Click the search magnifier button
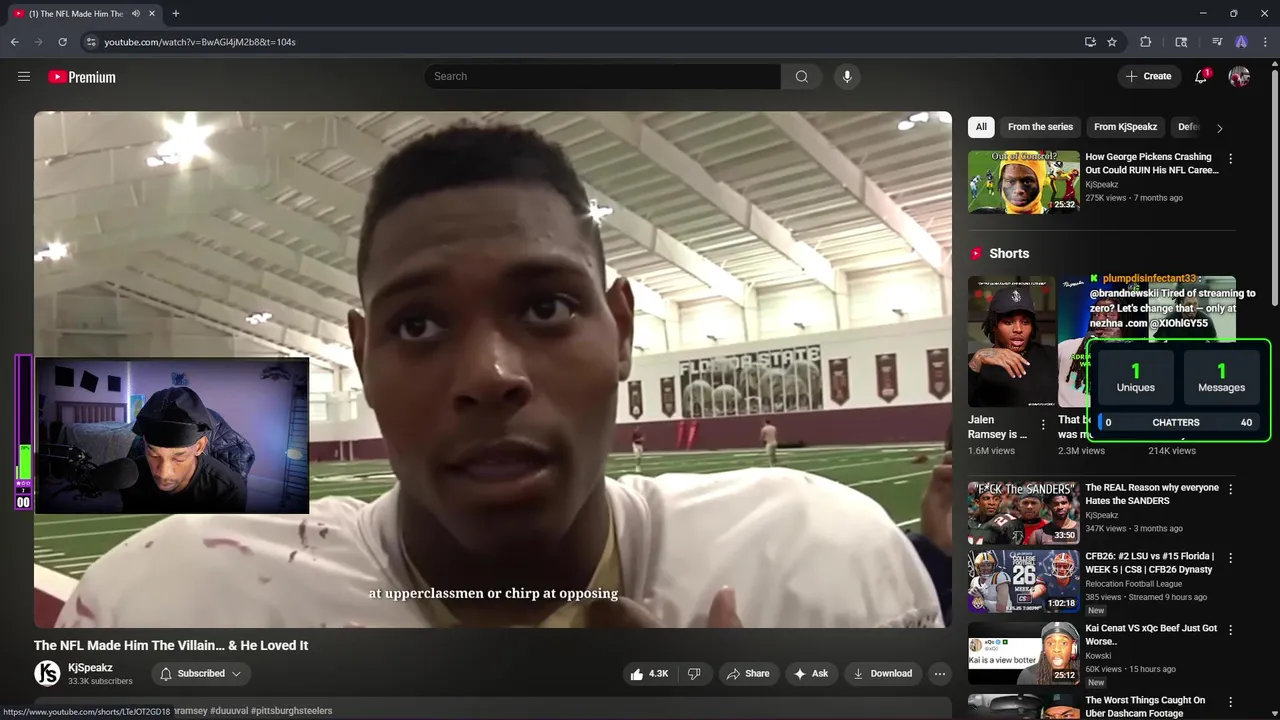The image size is (1280, 720). (801, 76)
